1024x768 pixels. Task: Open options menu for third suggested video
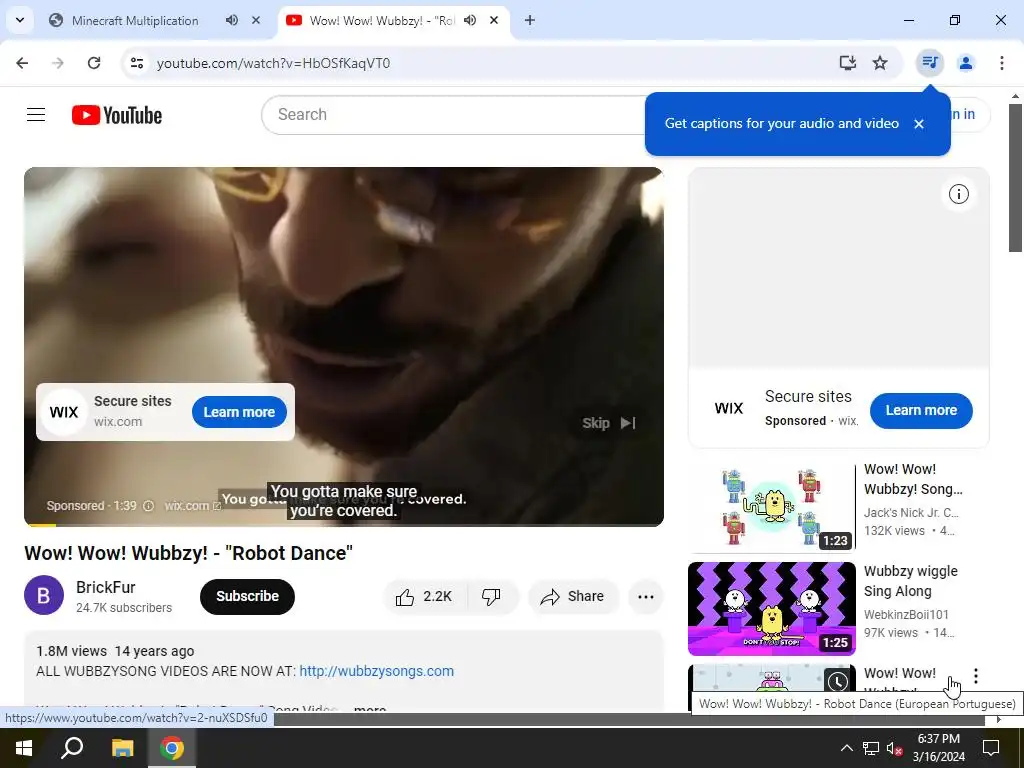(x=976, y=676)
